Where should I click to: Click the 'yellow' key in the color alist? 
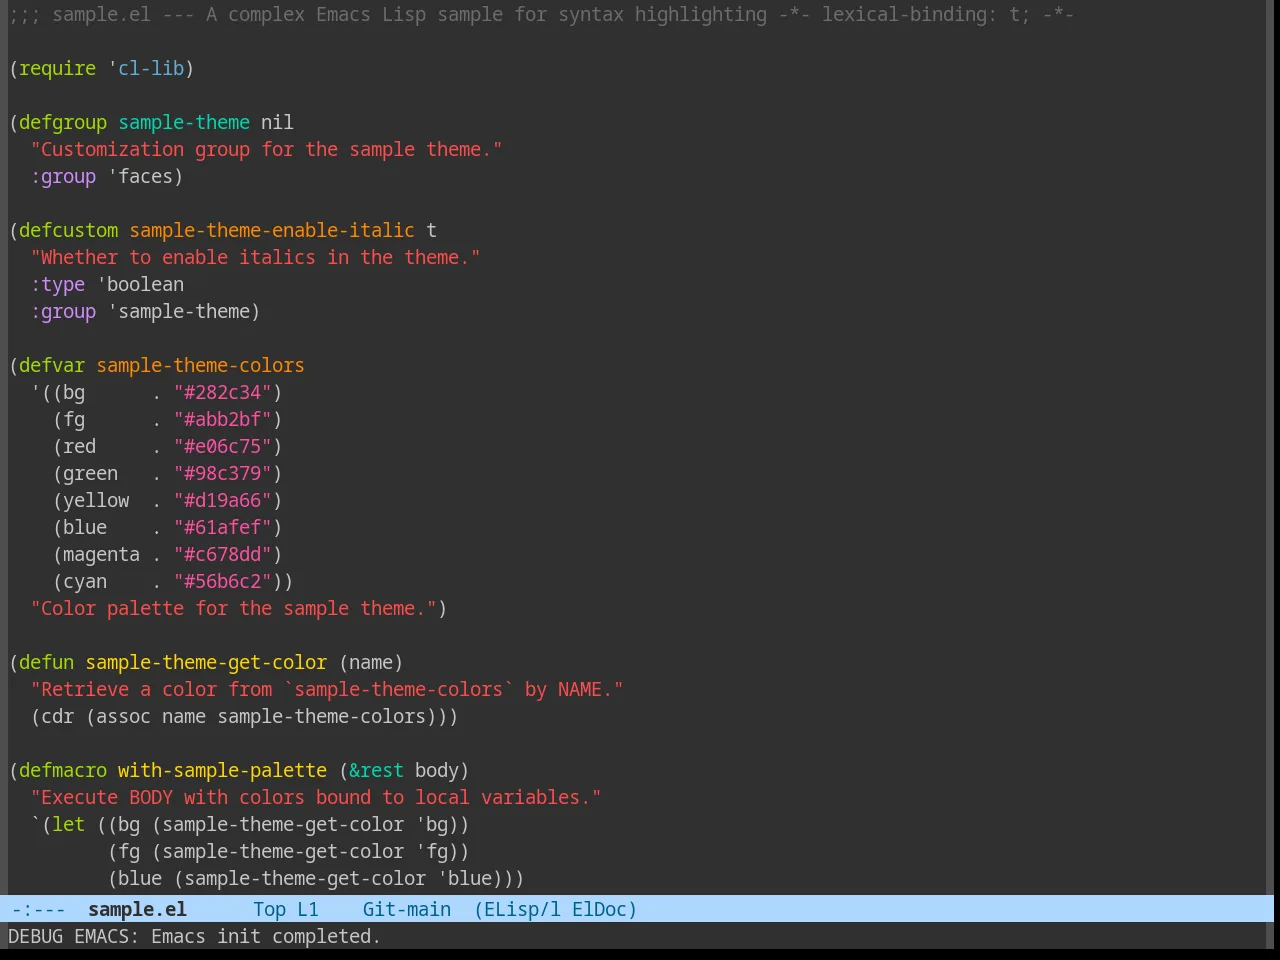coord(96,500)
